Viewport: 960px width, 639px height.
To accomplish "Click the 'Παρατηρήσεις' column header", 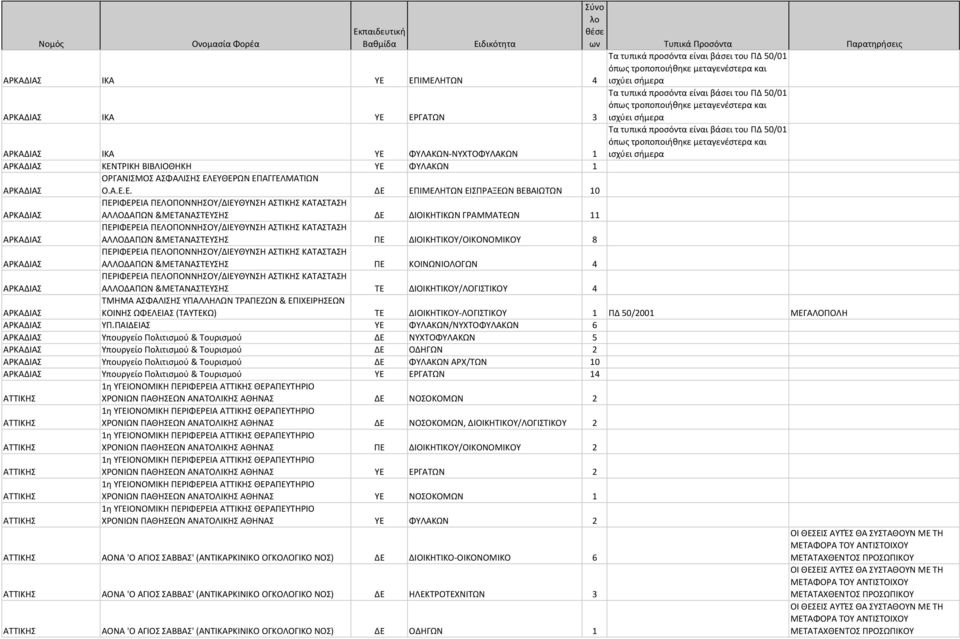I will [x=874, y=26].
